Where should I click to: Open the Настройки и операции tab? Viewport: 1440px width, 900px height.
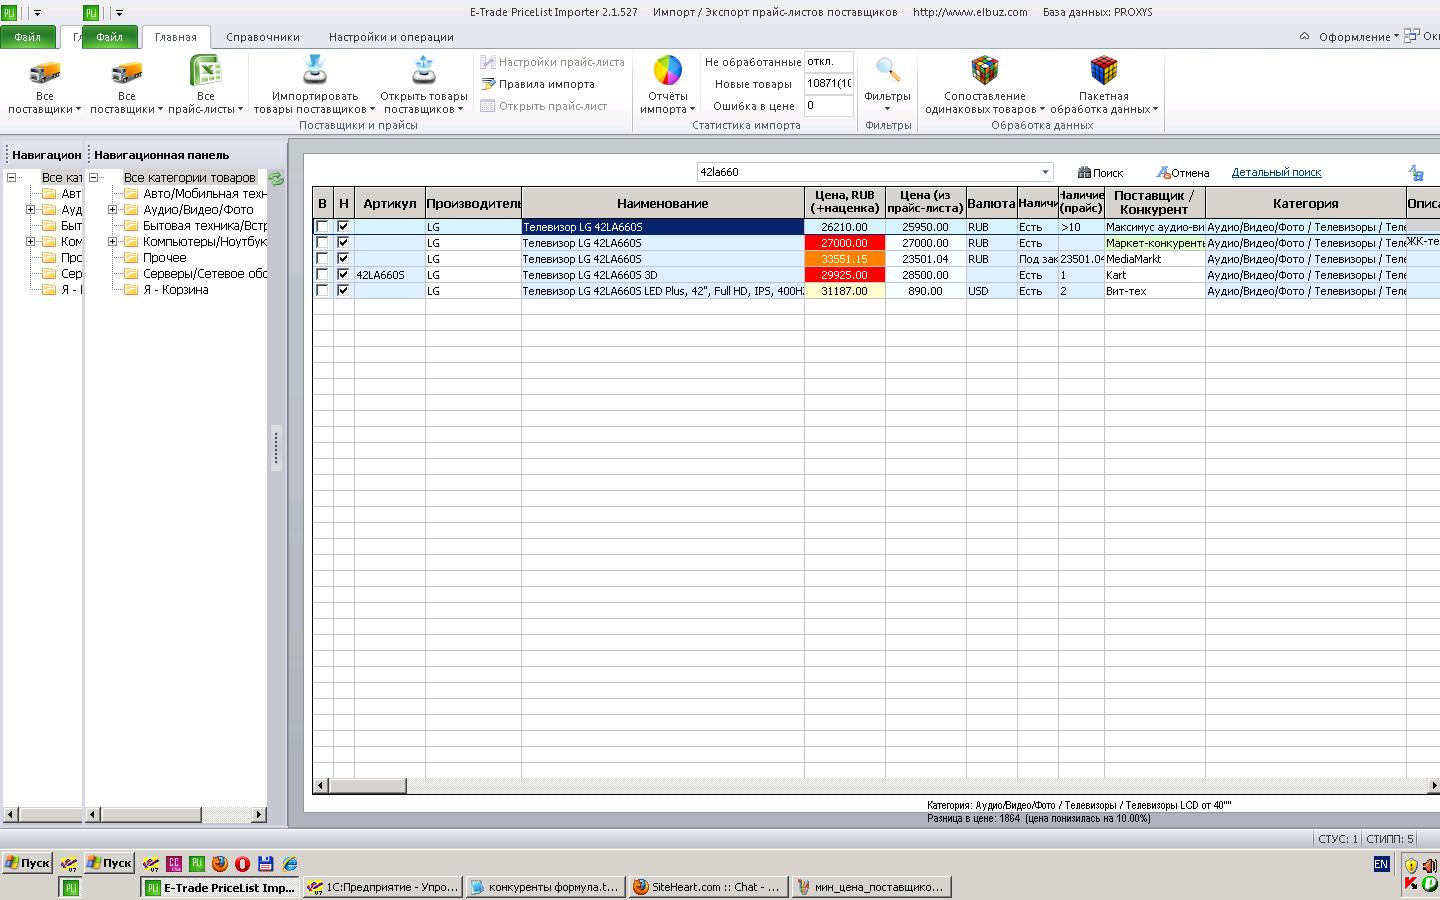[x=391, y=37]
